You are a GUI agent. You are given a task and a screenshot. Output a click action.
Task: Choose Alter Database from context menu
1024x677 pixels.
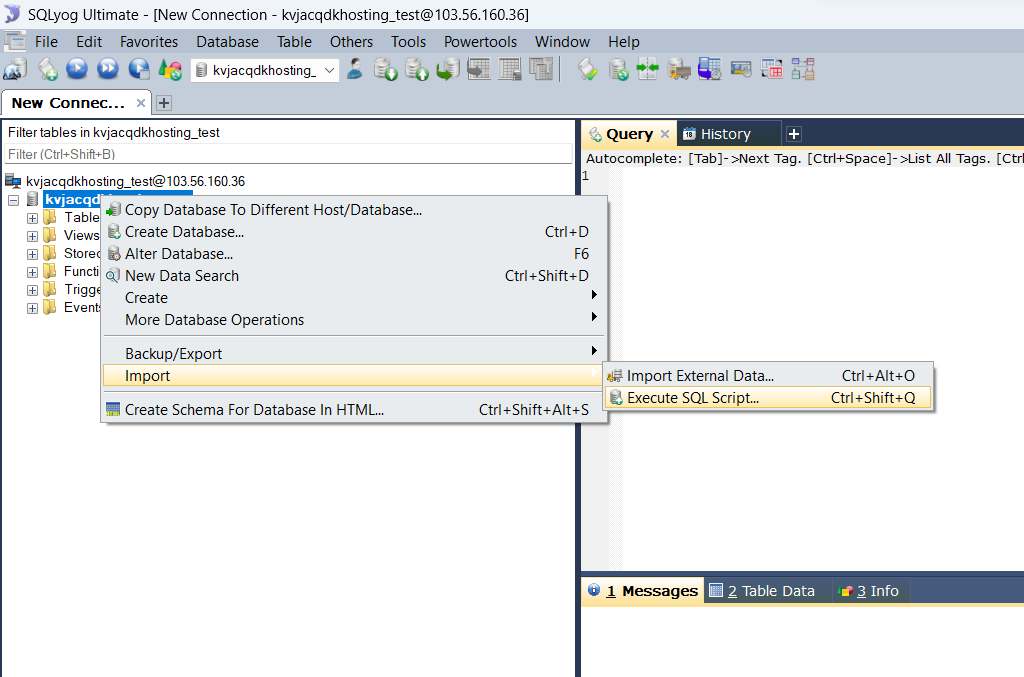point(354,254)
